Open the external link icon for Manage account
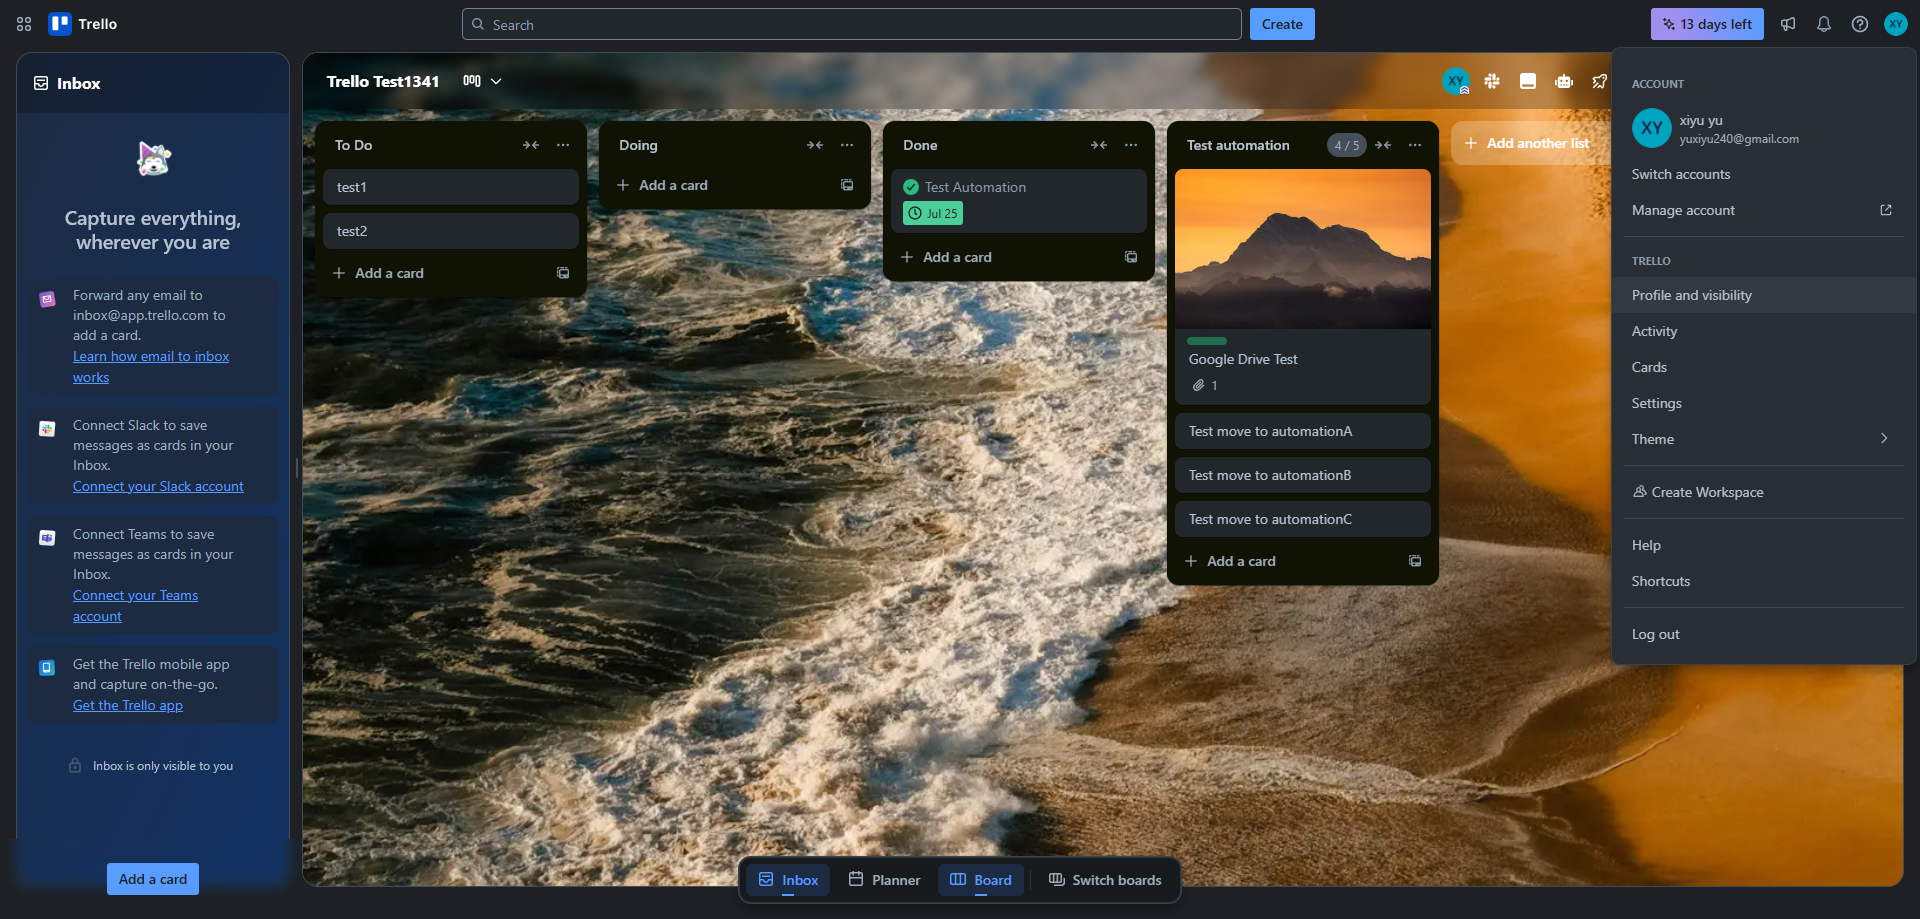 coord(1886,210)
